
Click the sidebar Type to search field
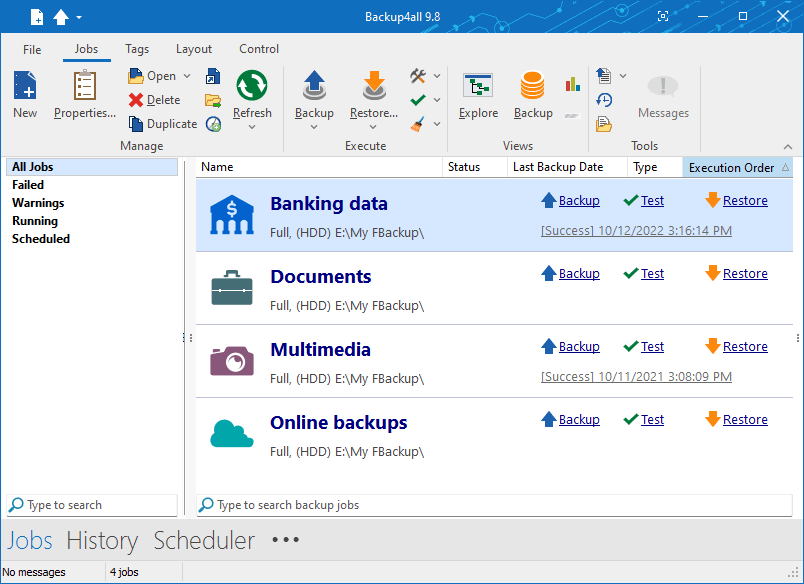point(92,505)
